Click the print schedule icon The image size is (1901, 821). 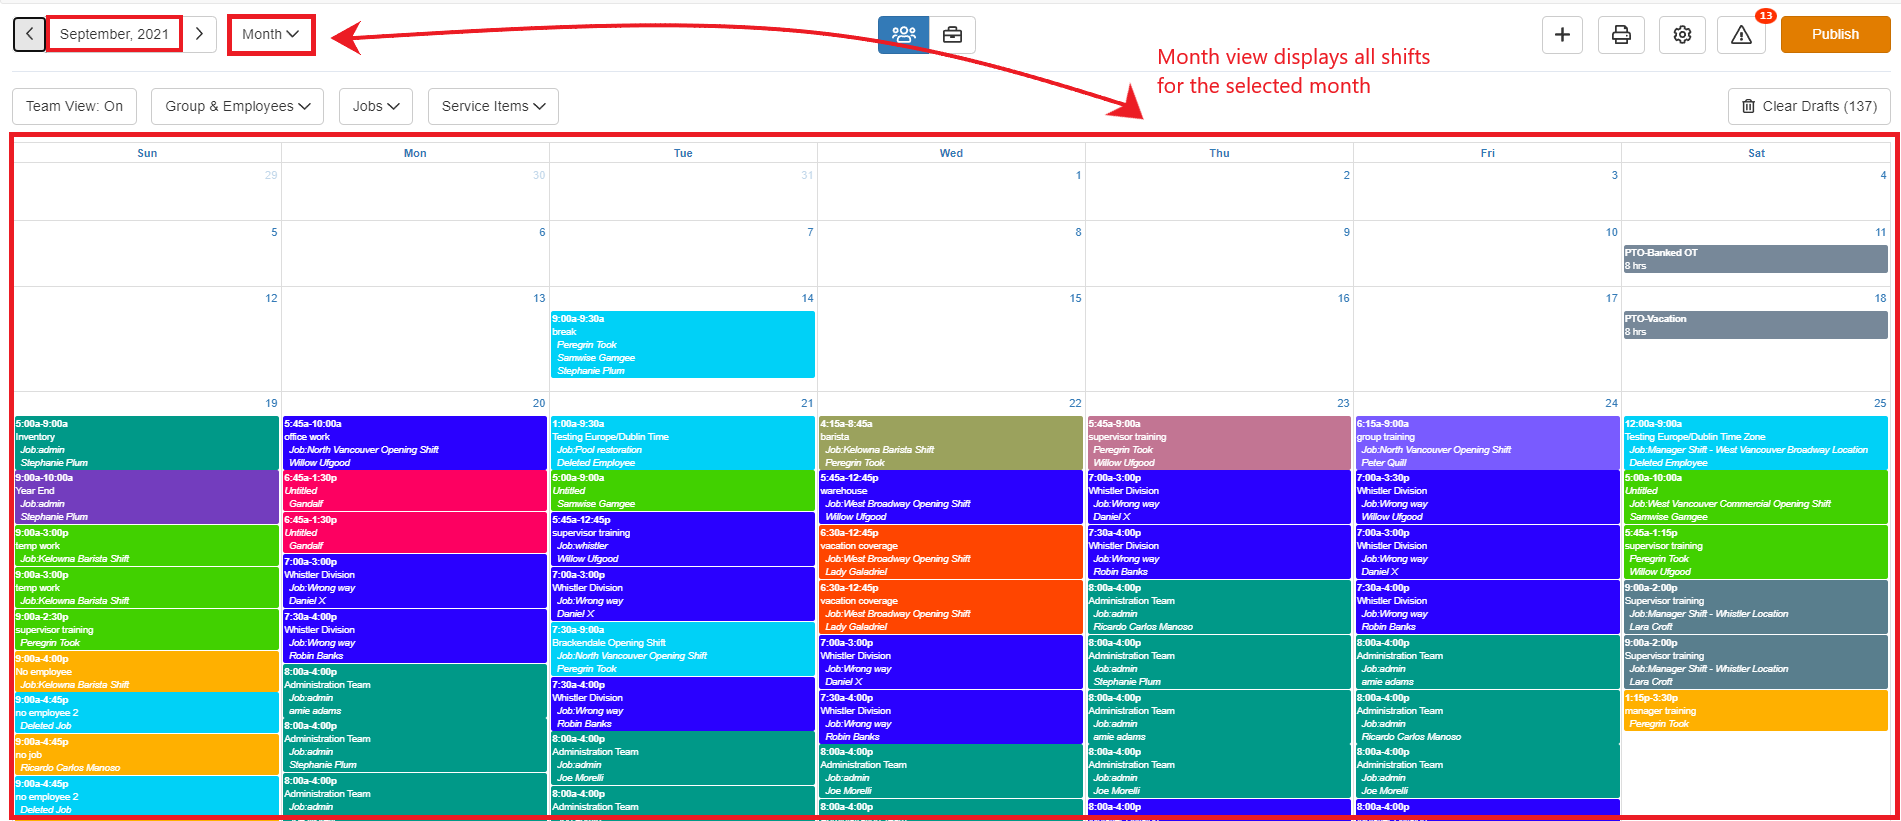tap(1621, 34)
